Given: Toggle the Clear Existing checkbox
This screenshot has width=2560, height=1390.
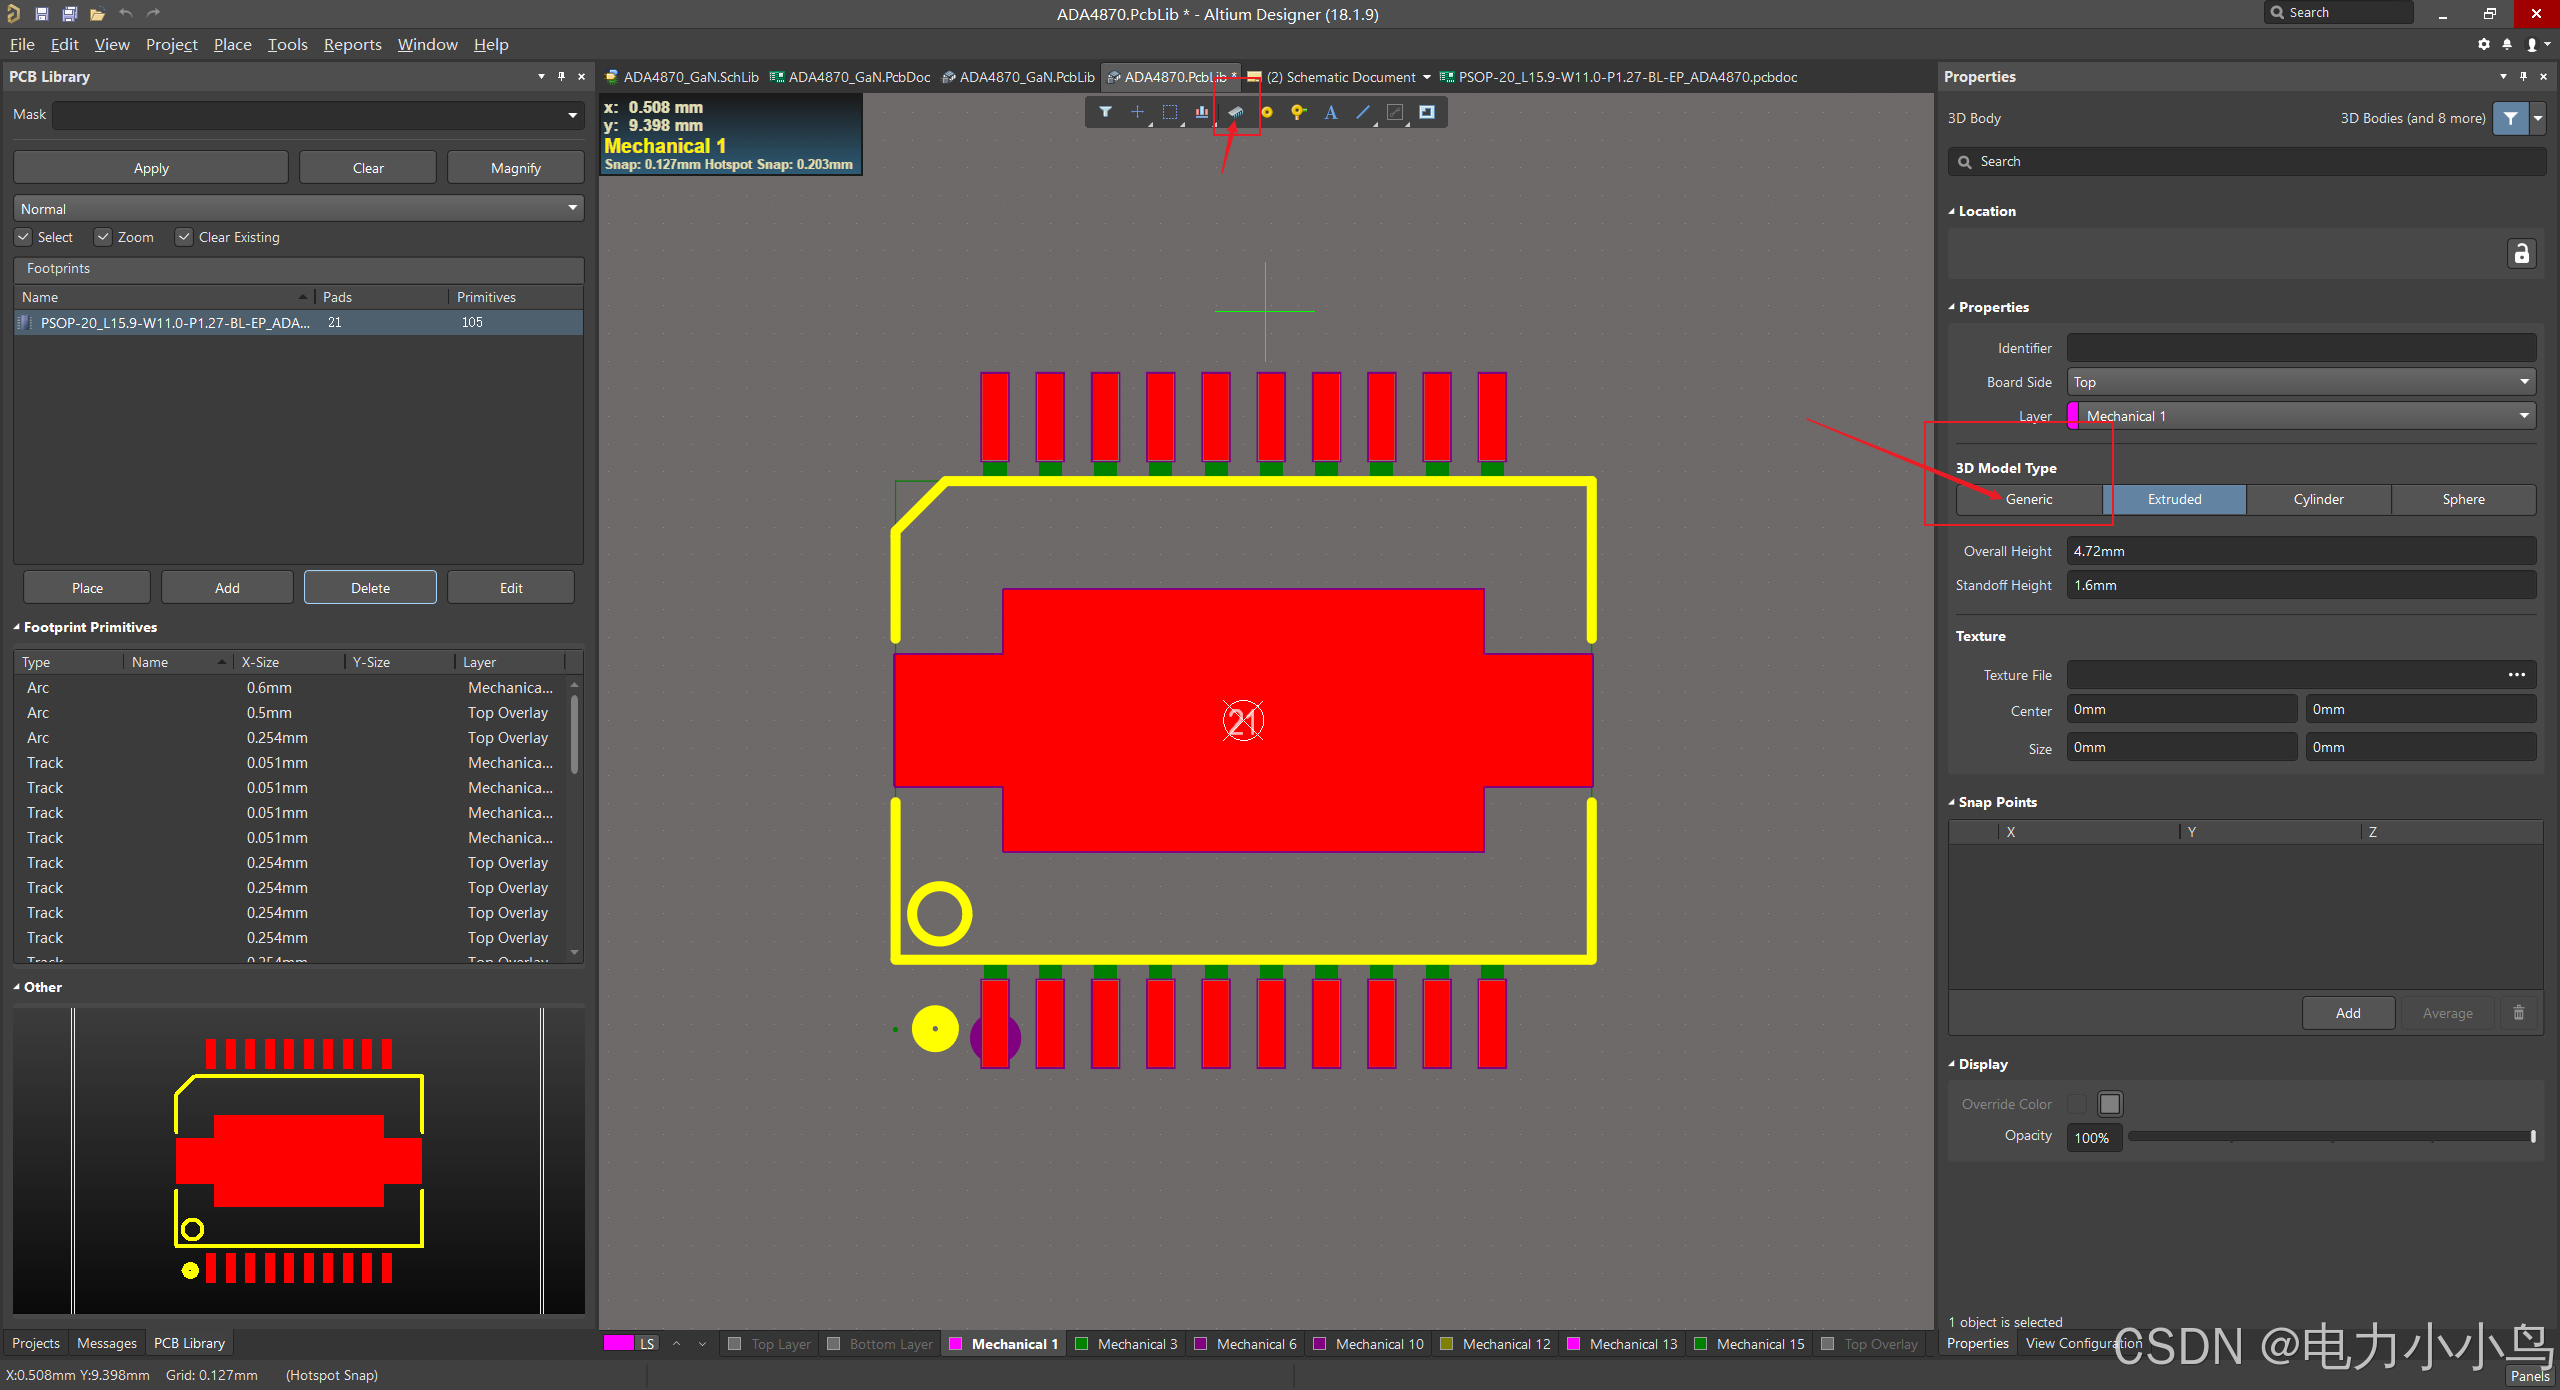Looking at the screenshot, I should (184, 237).
